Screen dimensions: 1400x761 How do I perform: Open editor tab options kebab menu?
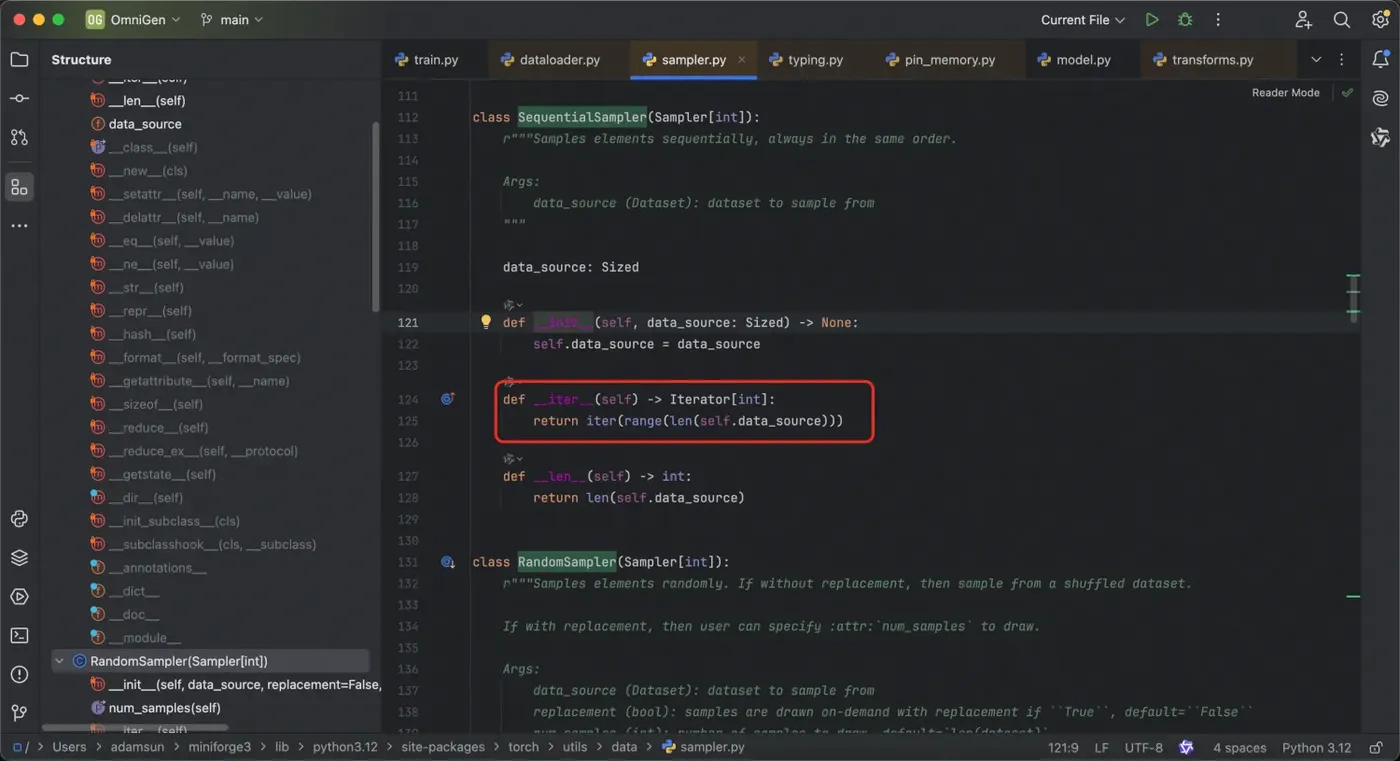(1342, 60)
